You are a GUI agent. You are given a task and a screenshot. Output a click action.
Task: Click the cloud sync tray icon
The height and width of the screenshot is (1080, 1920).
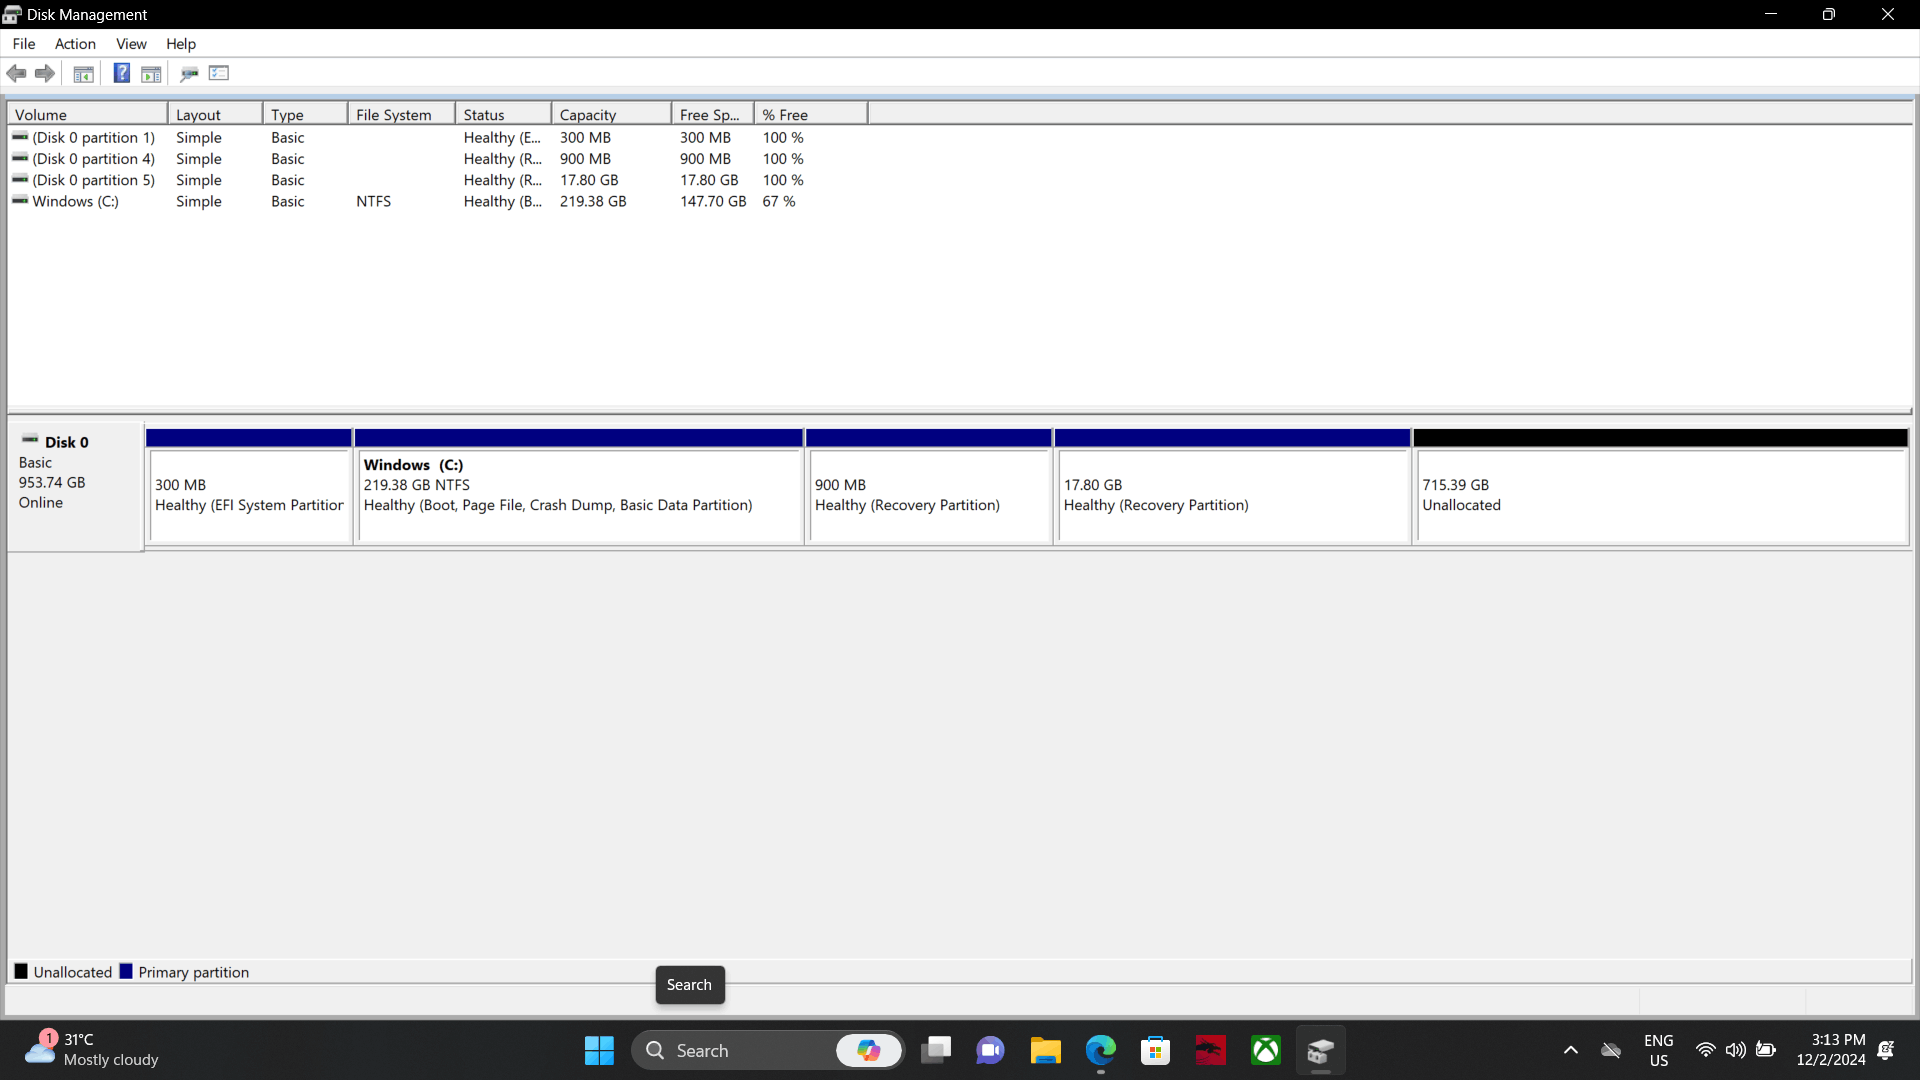click(1610, 1050)
